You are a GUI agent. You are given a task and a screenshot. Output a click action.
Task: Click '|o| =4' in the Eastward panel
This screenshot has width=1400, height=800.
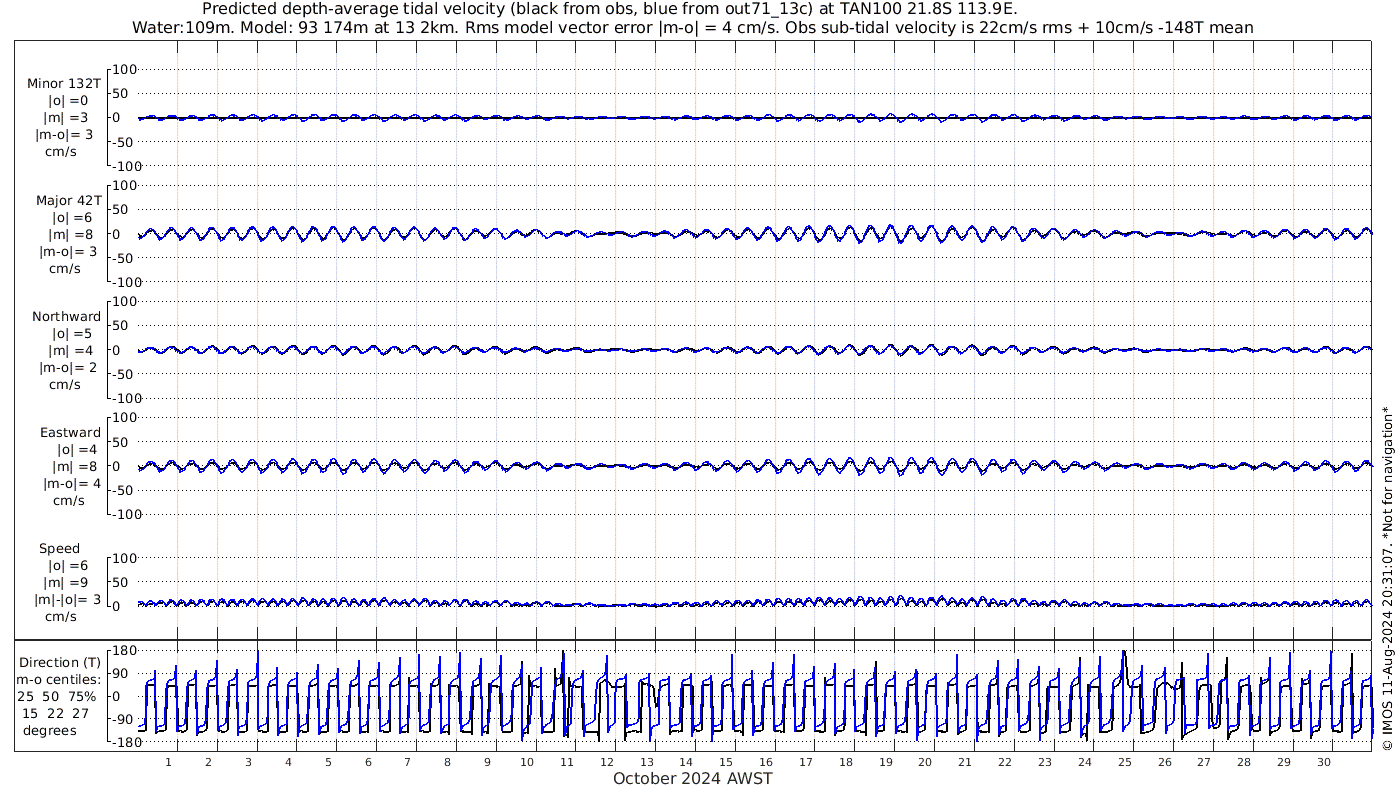pos(75,449)
